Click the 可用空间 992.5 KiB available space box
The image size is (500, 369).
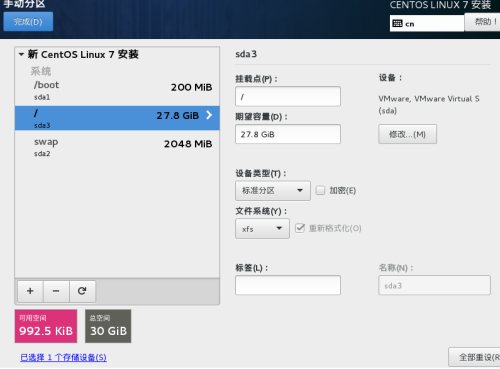tap(46, 326)
